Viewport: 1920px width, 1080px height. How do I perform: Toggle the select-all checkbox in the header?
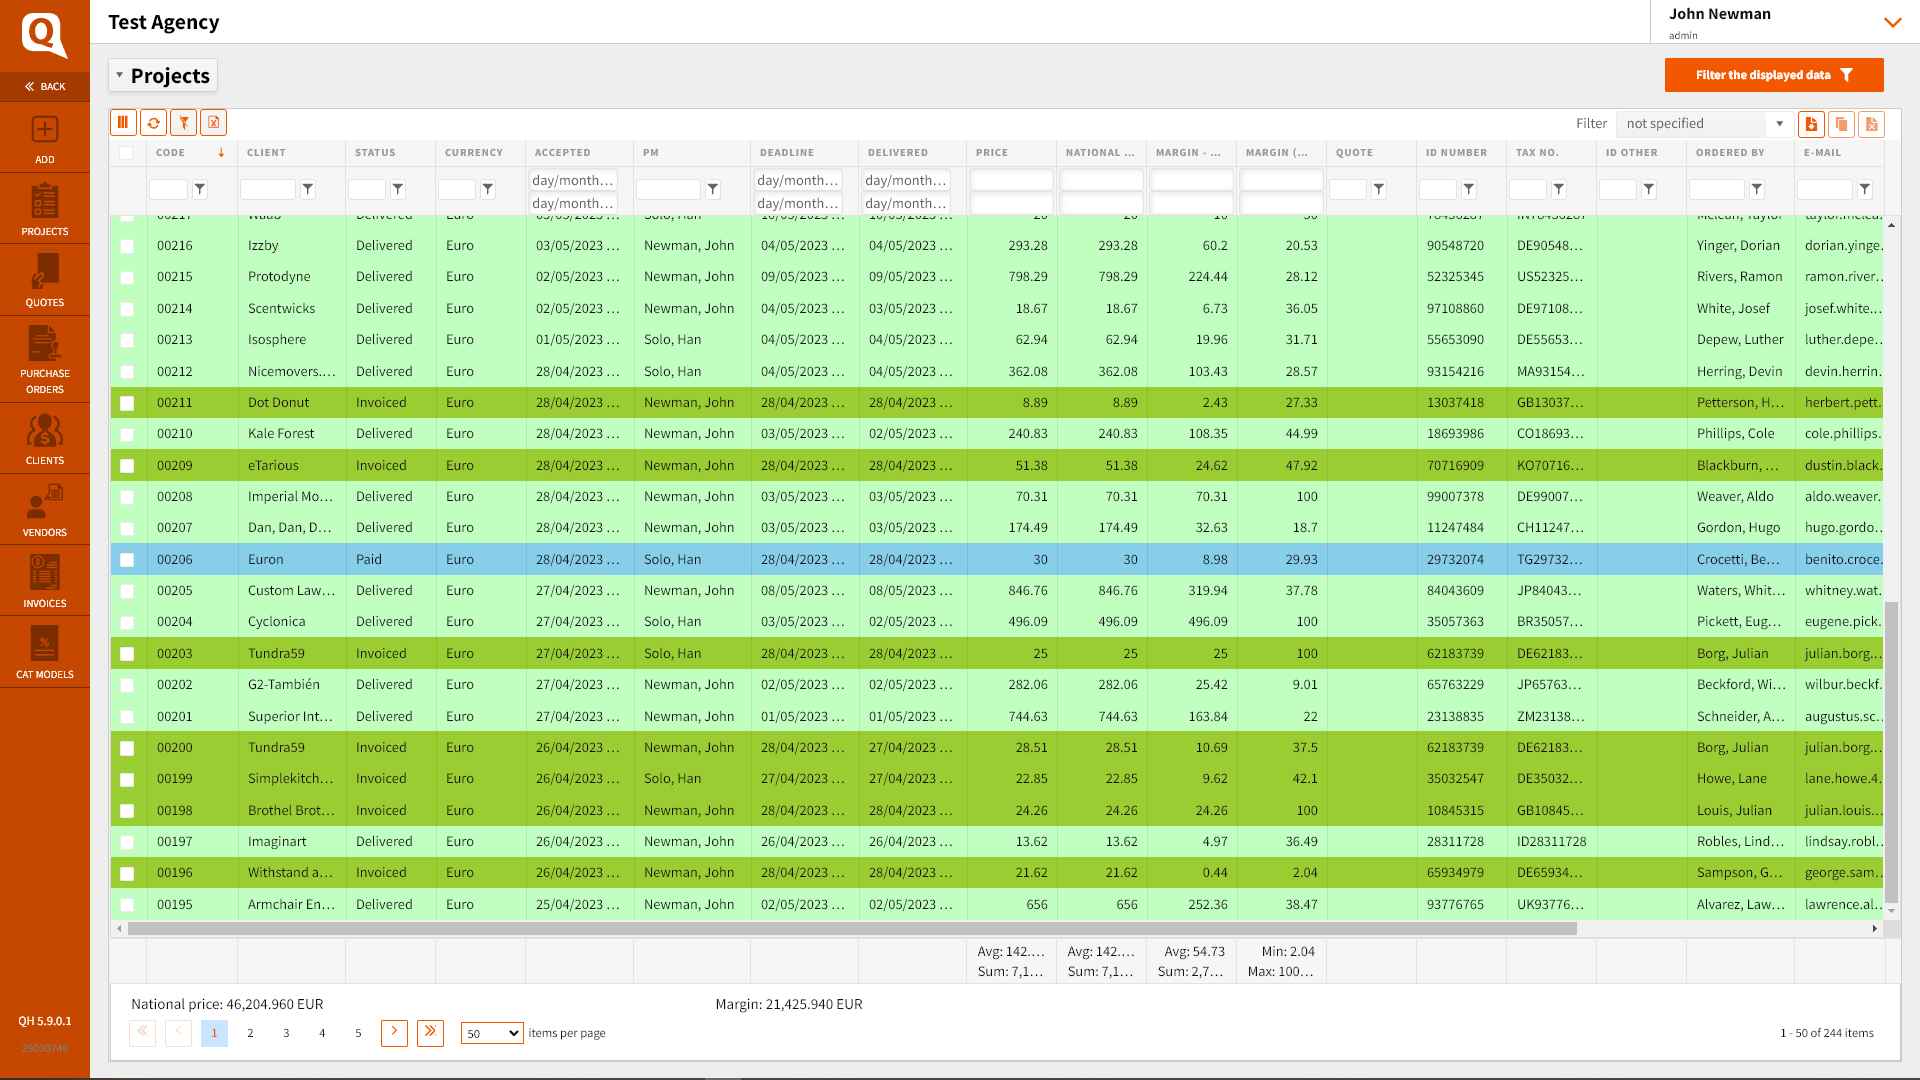coord(126,153)
